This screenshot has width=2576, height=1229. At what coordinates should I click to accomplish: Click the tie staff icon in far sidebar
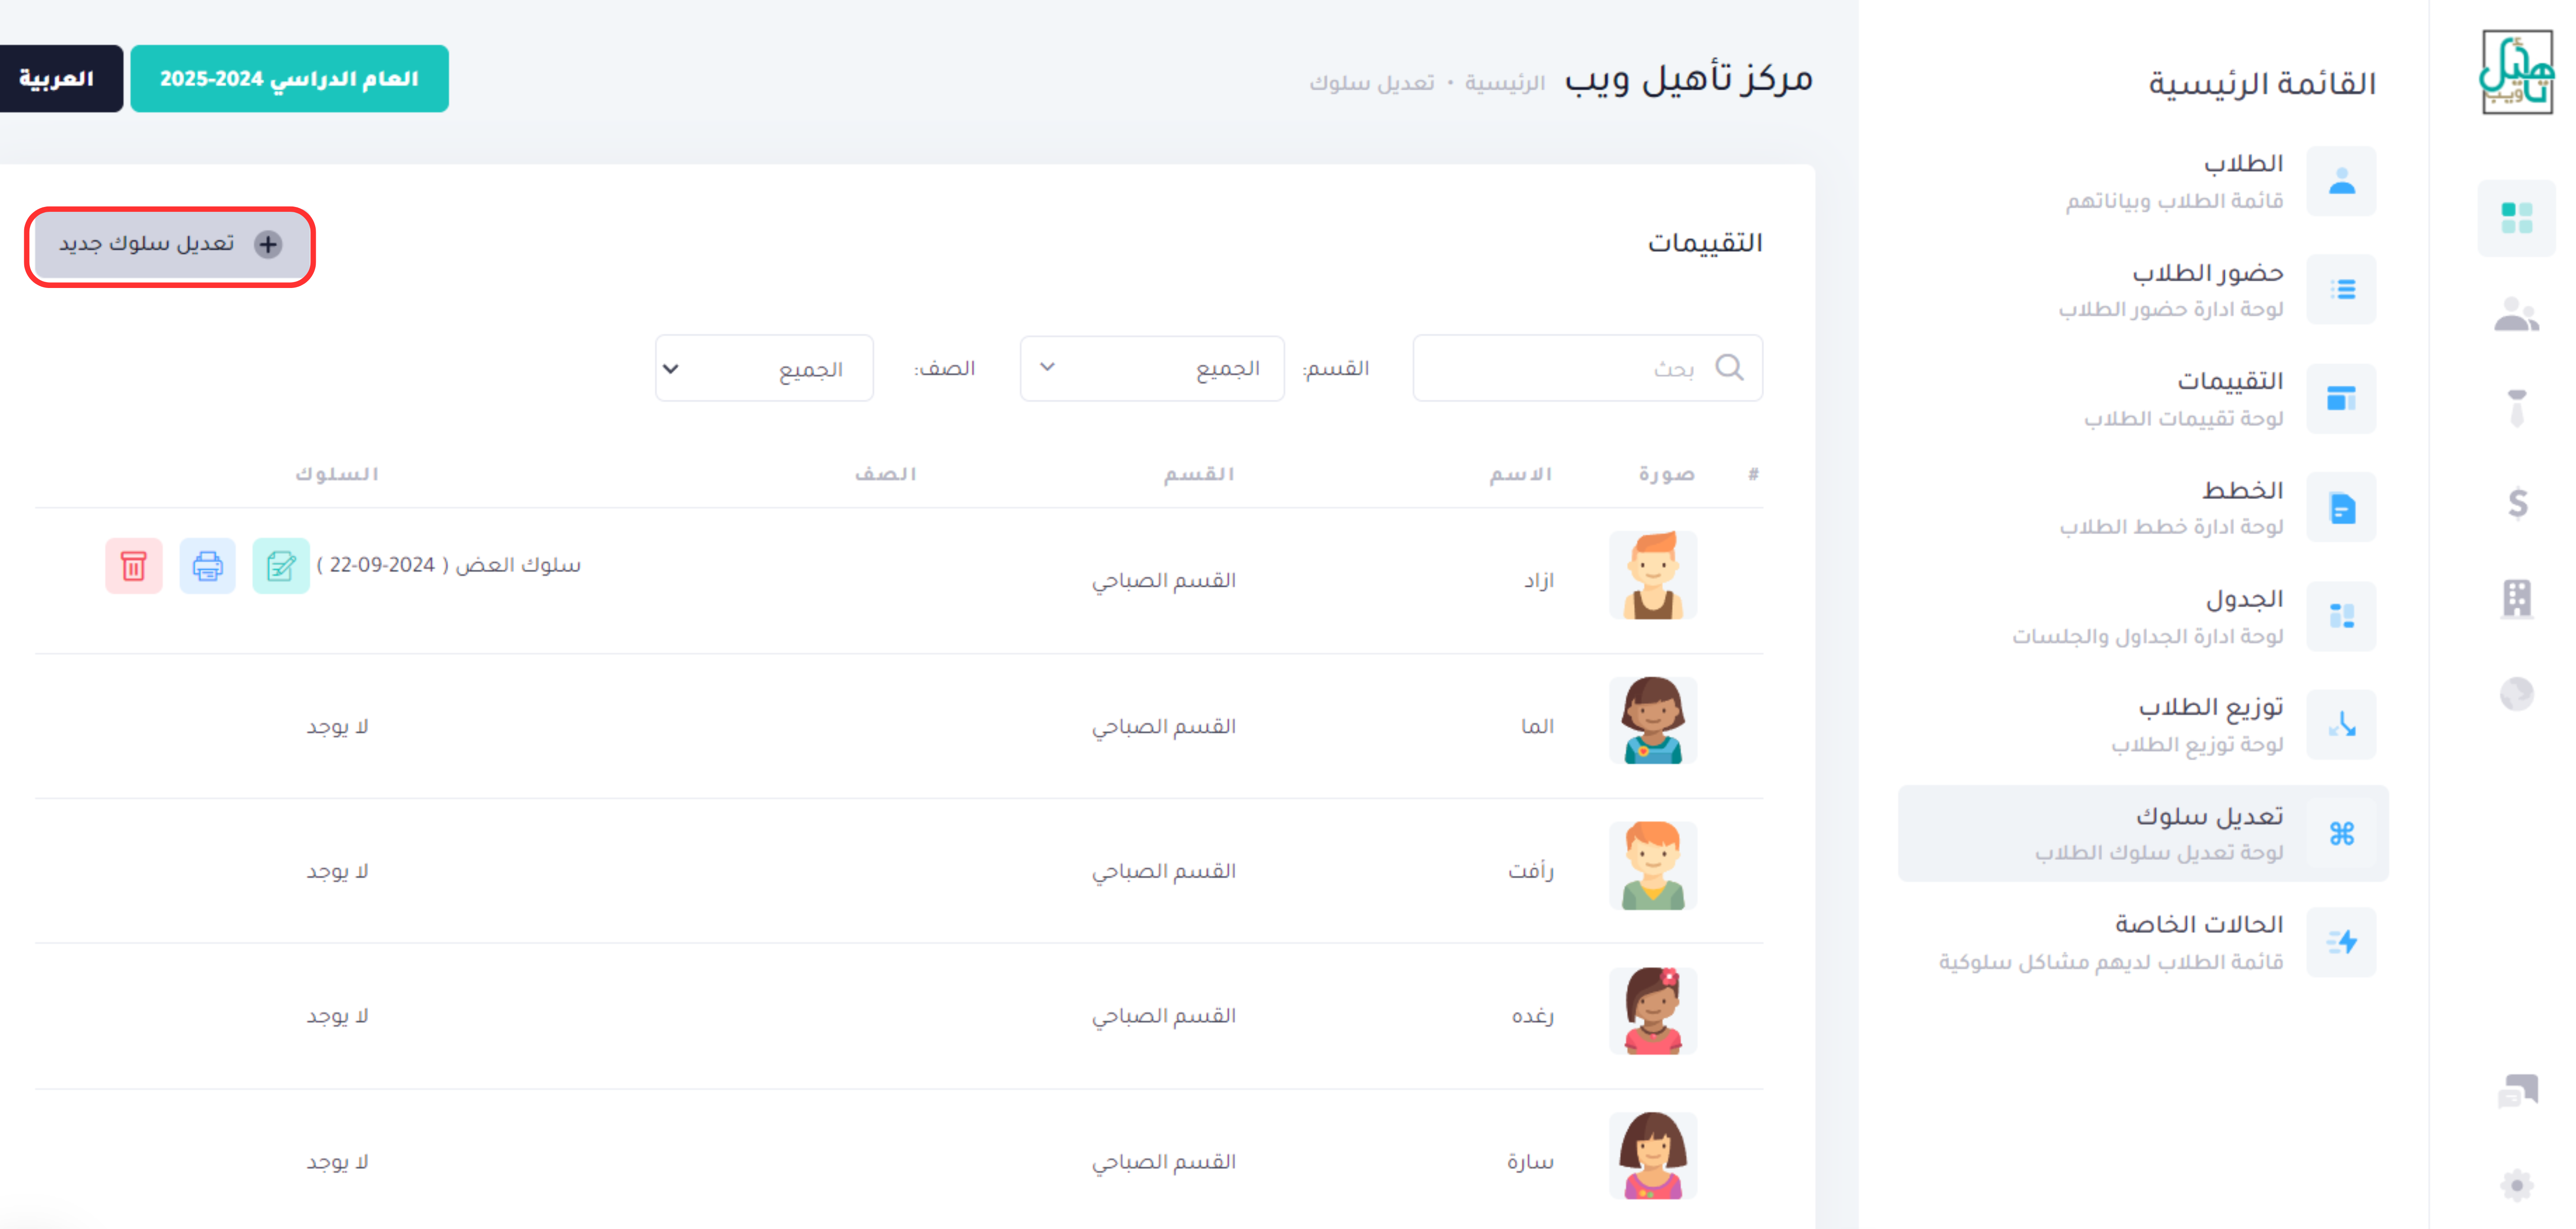[x=2516, y=408]
